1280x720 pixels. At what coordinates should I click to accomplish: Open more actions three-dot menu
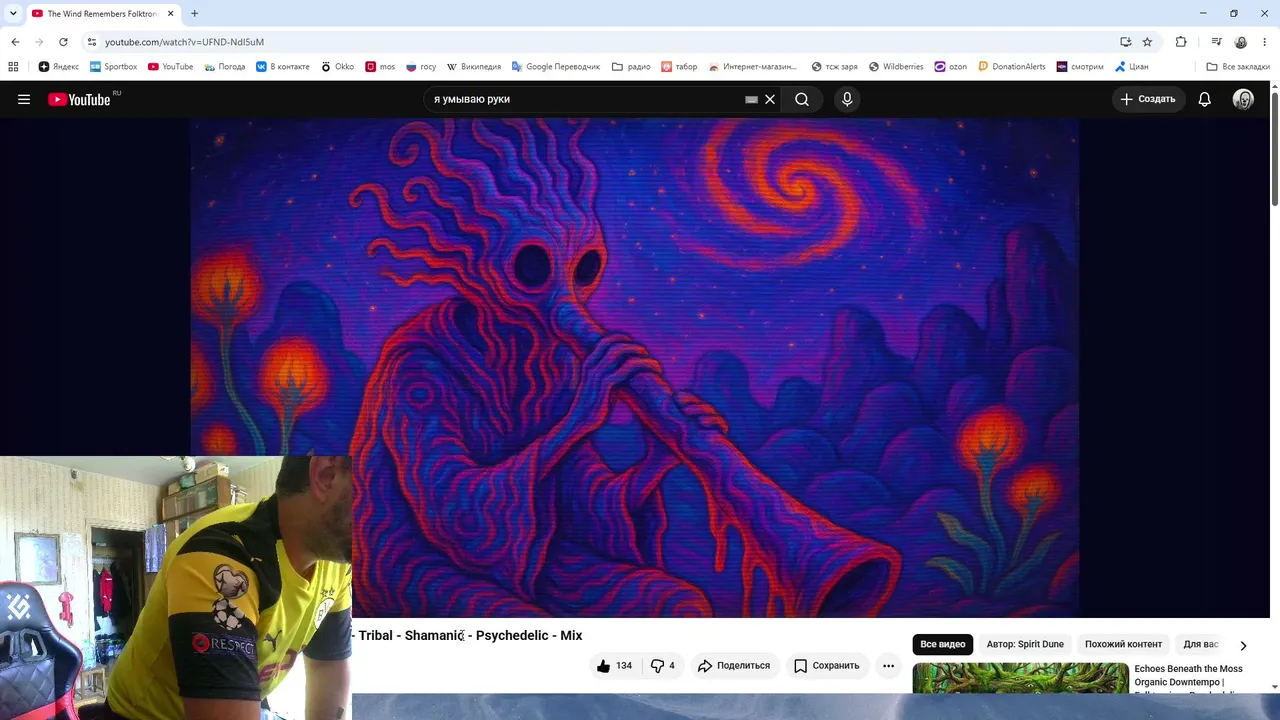point(888,665)
